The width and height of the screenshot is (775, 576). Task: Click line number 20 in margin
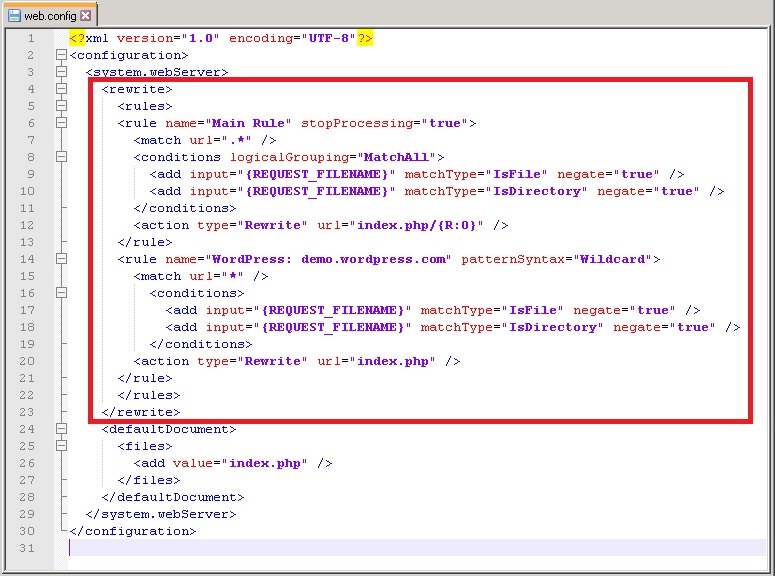point(27,361)
